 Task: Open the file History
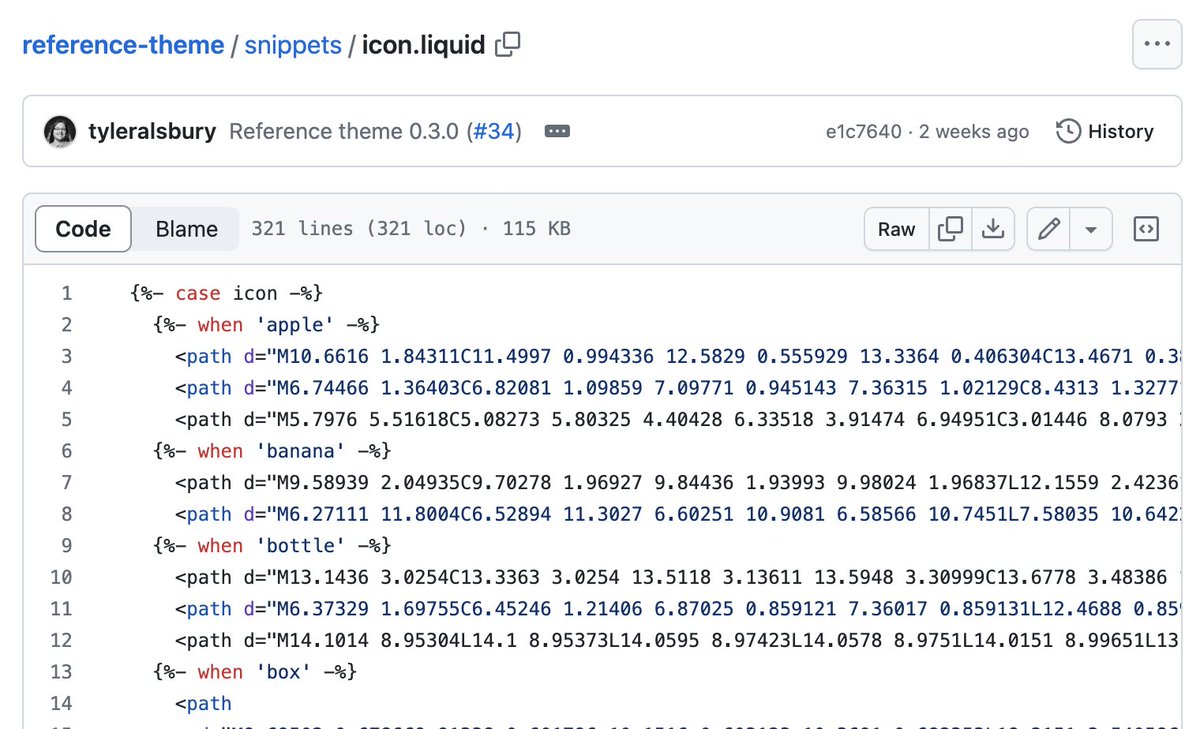[1105, 131]
